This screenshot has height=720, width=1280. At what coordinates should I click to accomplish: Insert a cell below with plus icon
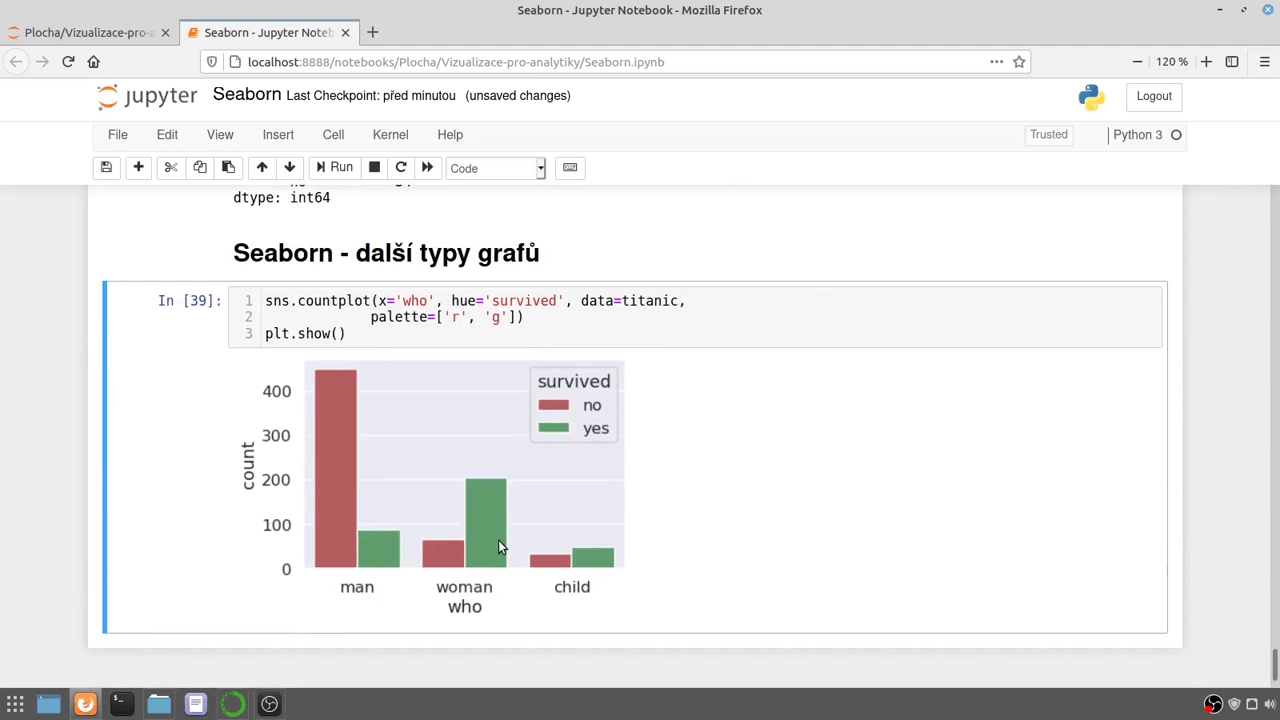point(138,168)
